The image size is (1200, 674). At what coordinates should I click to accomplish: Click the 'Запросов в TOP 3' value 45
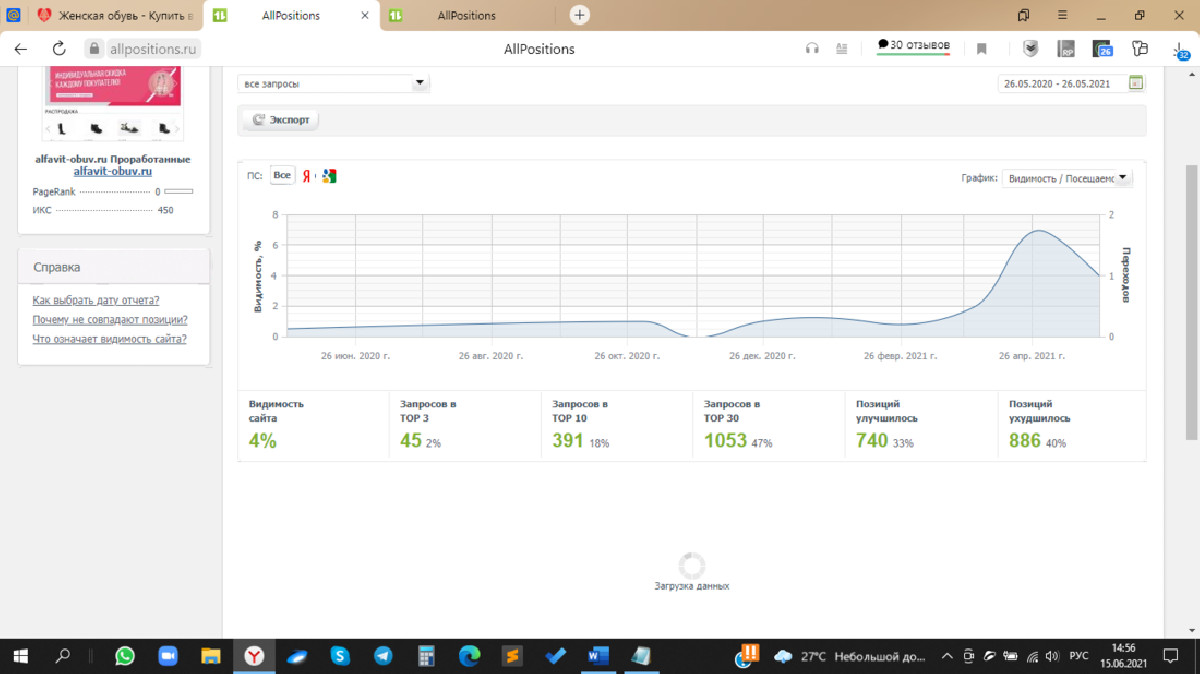pos(411,441)
